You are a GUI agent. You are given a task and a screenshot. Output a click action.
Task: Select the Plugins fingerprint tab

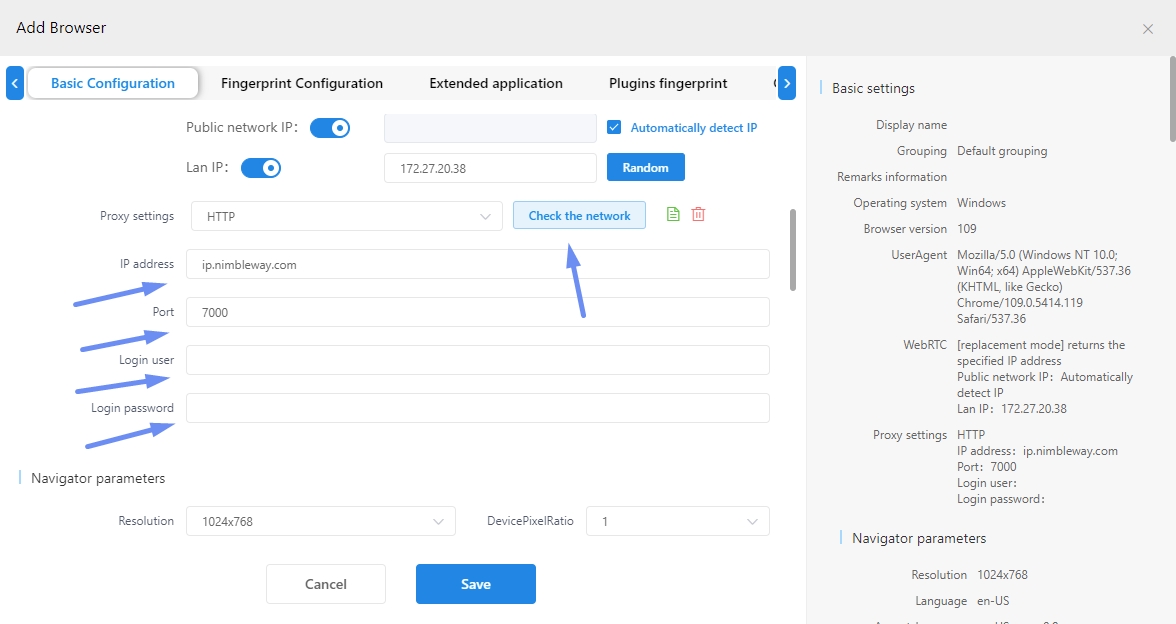click(x=668, y=83)
